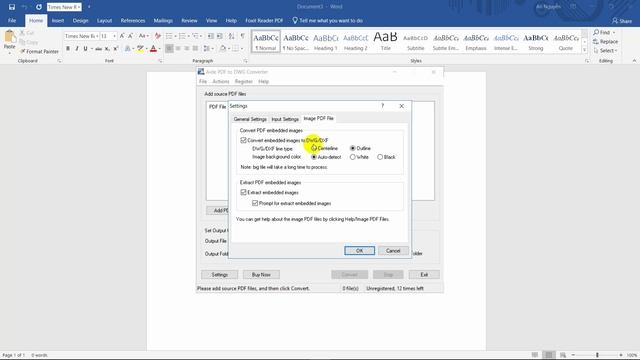Apply subscript formatting
Viewport: 640px width, 360px height.
(107, 49)
